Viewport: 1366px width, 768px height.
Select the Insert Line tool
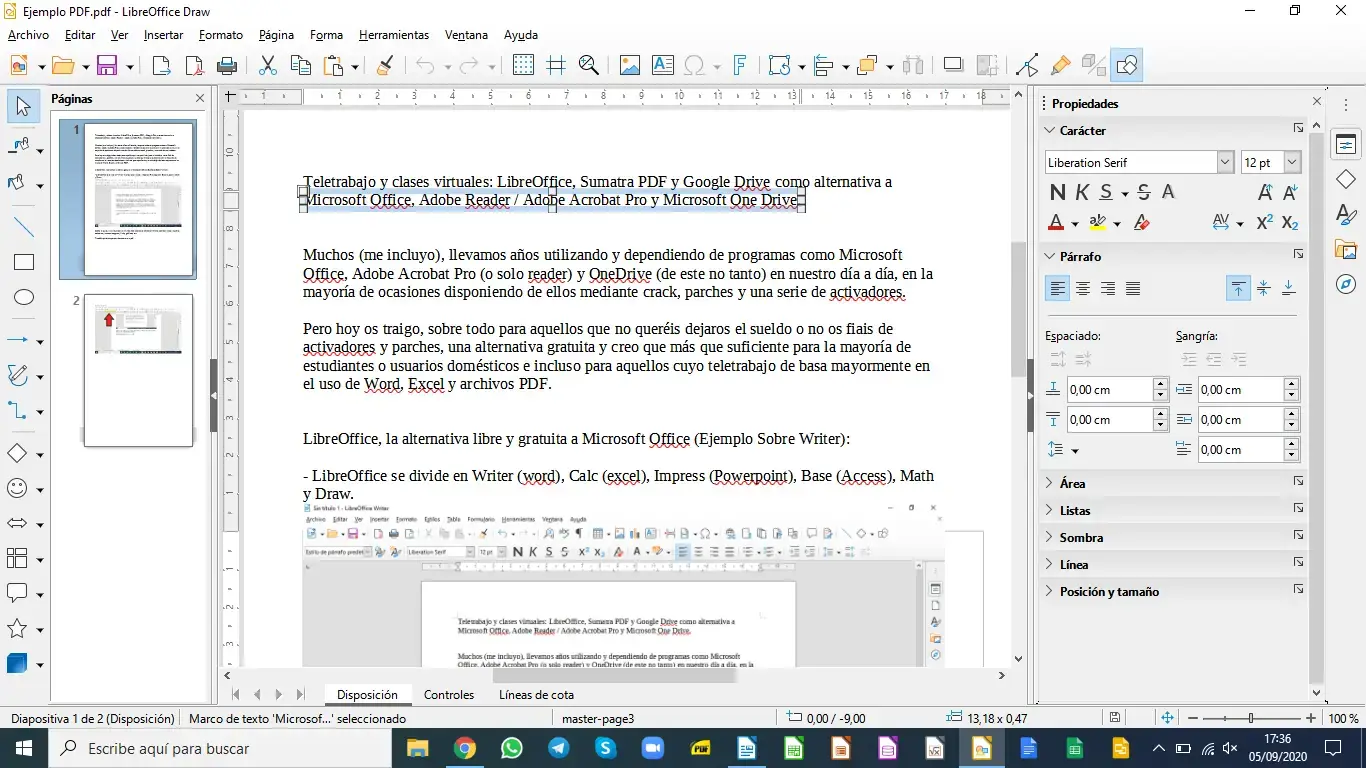pos(24,226)
